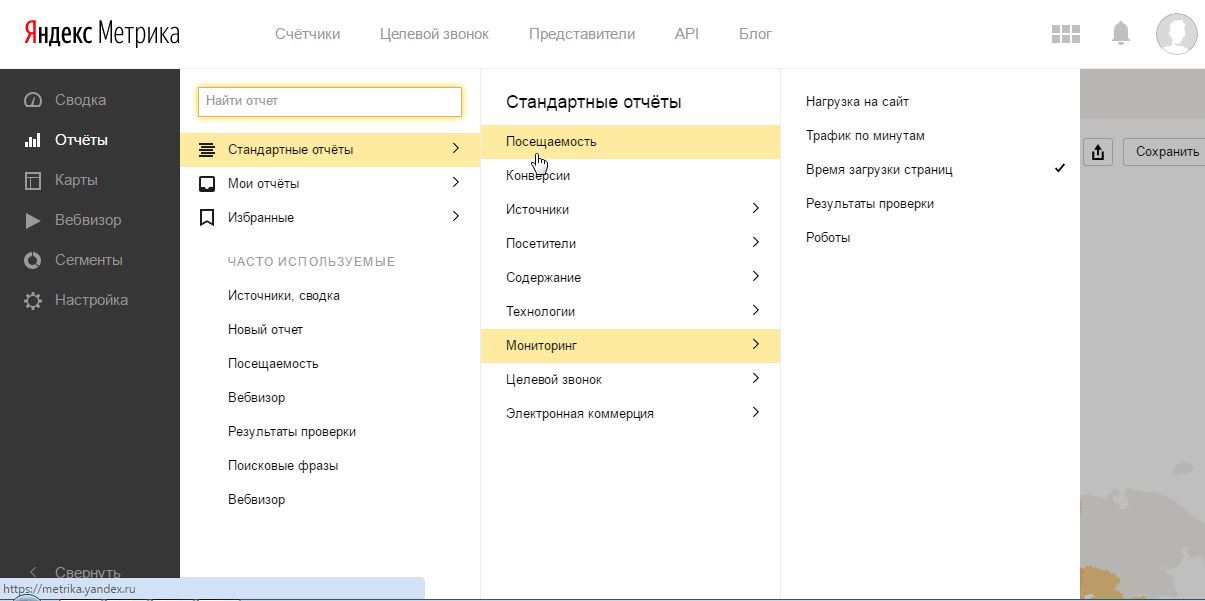Click the Отчёты bar chart icon
The width and height of the screenshot is (1205, 601).
click(33, 140)
